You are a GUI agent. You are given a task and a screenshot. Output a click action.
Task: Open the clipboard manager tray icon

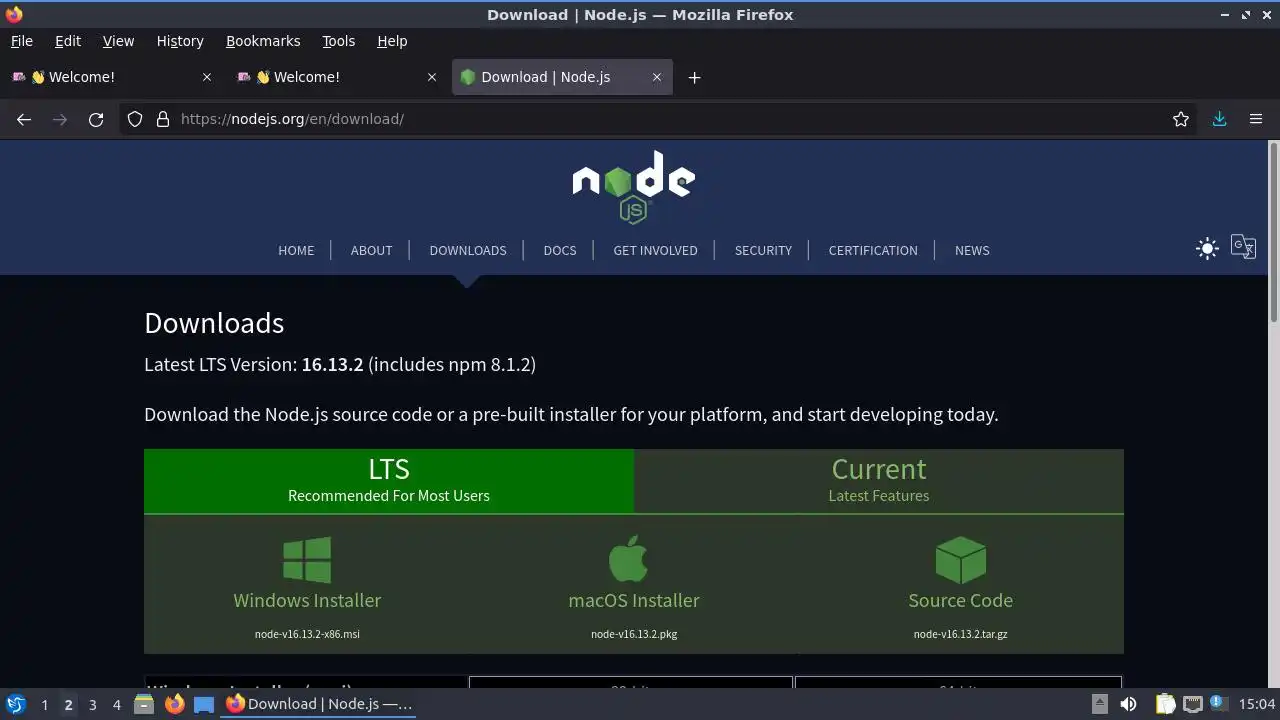[x=1166, y=704]
